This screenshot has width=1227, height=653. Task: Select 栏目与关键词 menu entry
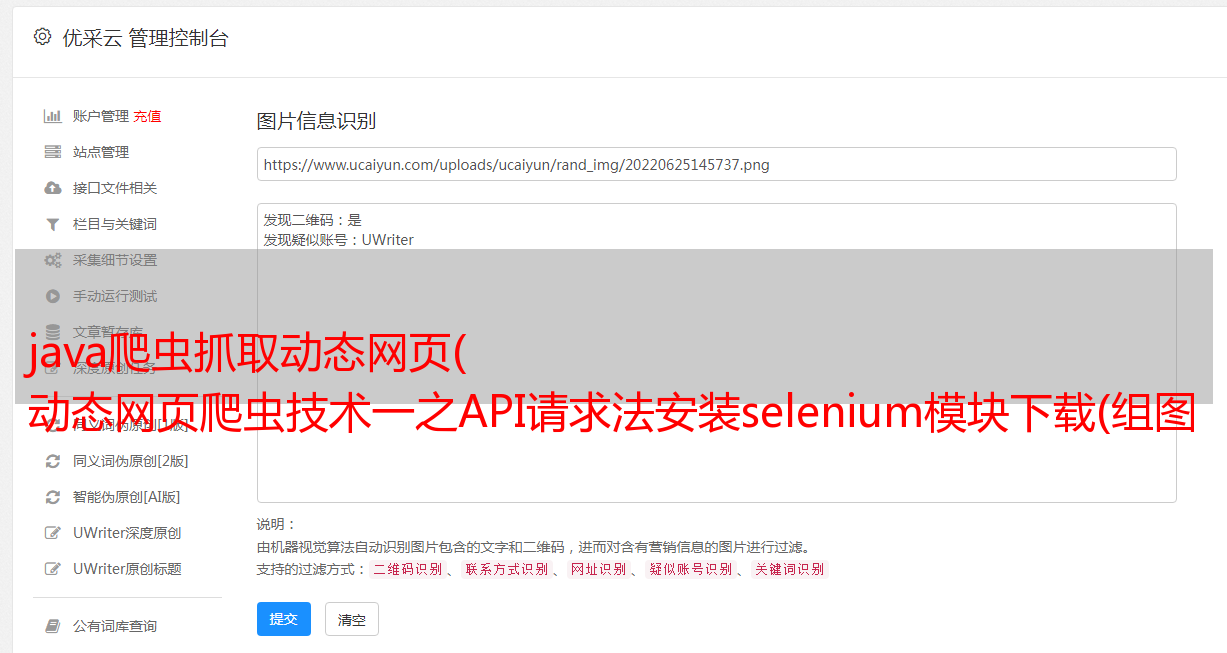115,224
